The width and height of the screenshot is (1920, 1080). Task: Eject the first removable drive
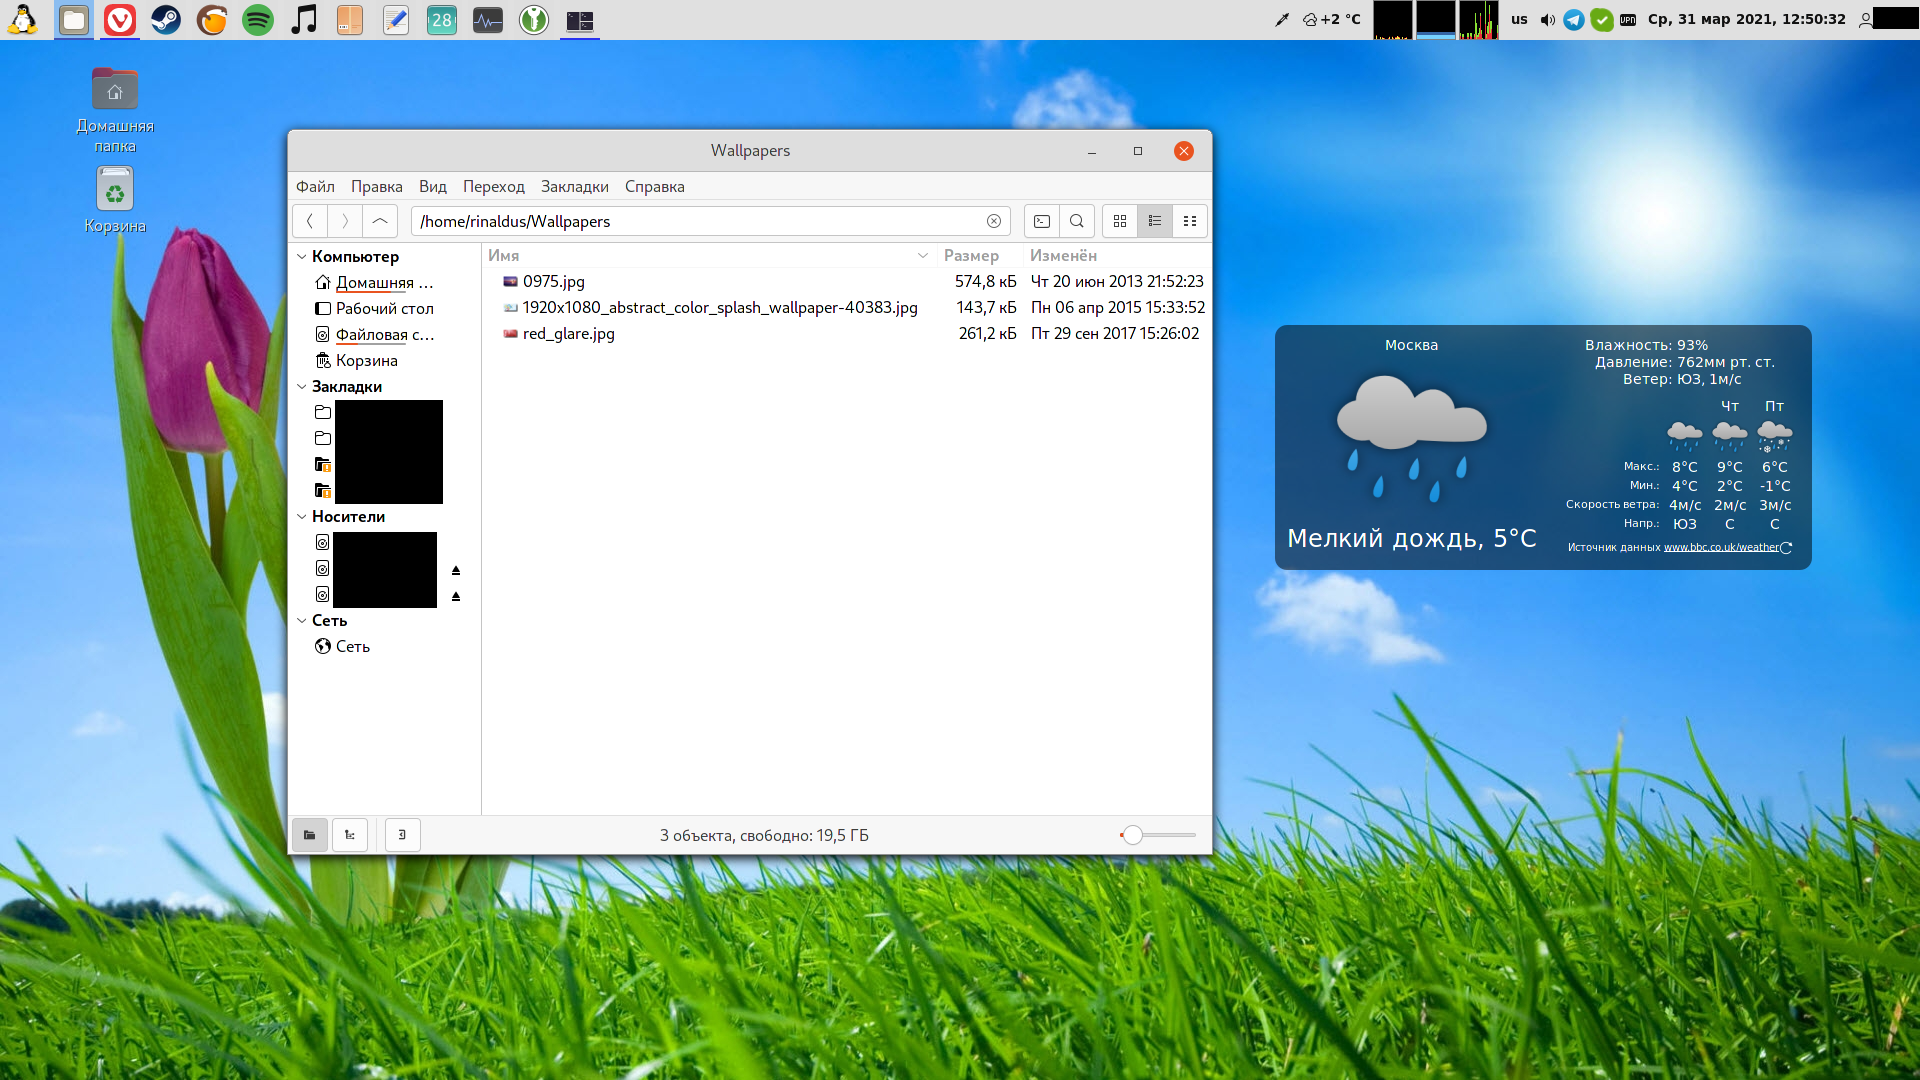456,570
